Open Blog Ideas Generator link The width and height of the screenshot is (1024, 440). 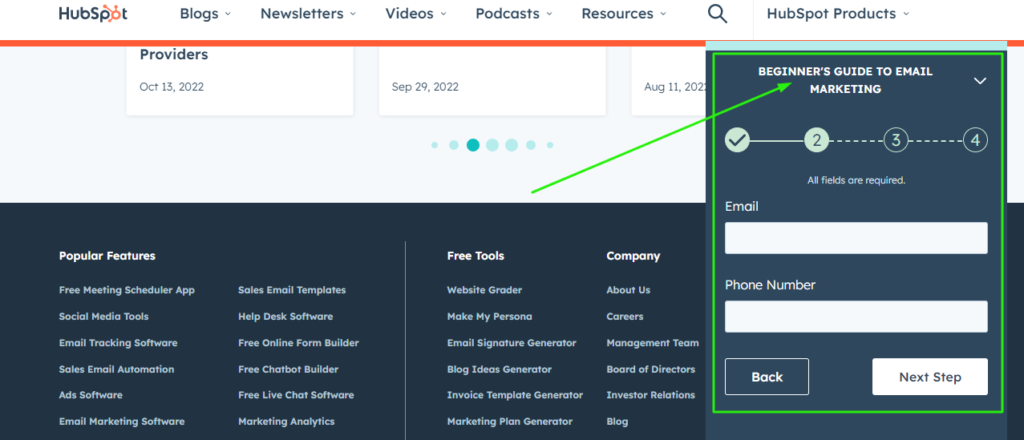(500, 369)
